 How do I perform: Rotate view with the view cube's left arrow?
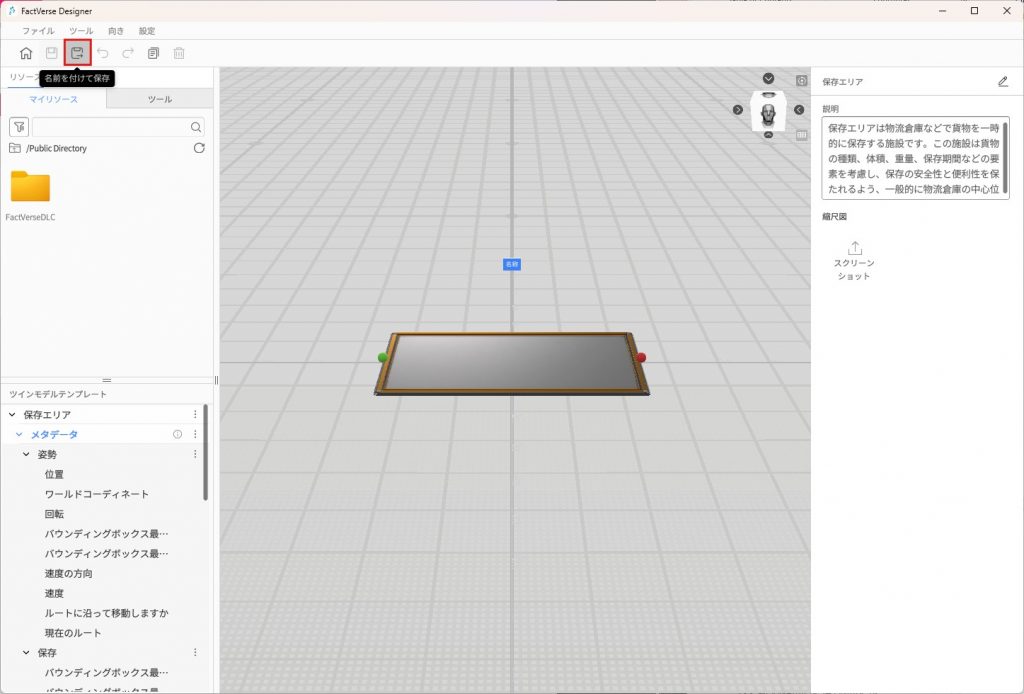[738, 109]
